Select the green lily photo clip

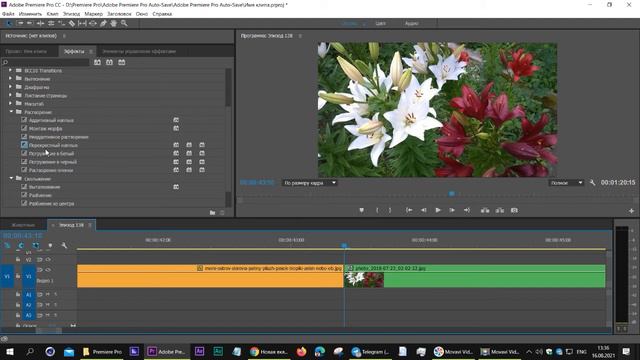[475, 276]
